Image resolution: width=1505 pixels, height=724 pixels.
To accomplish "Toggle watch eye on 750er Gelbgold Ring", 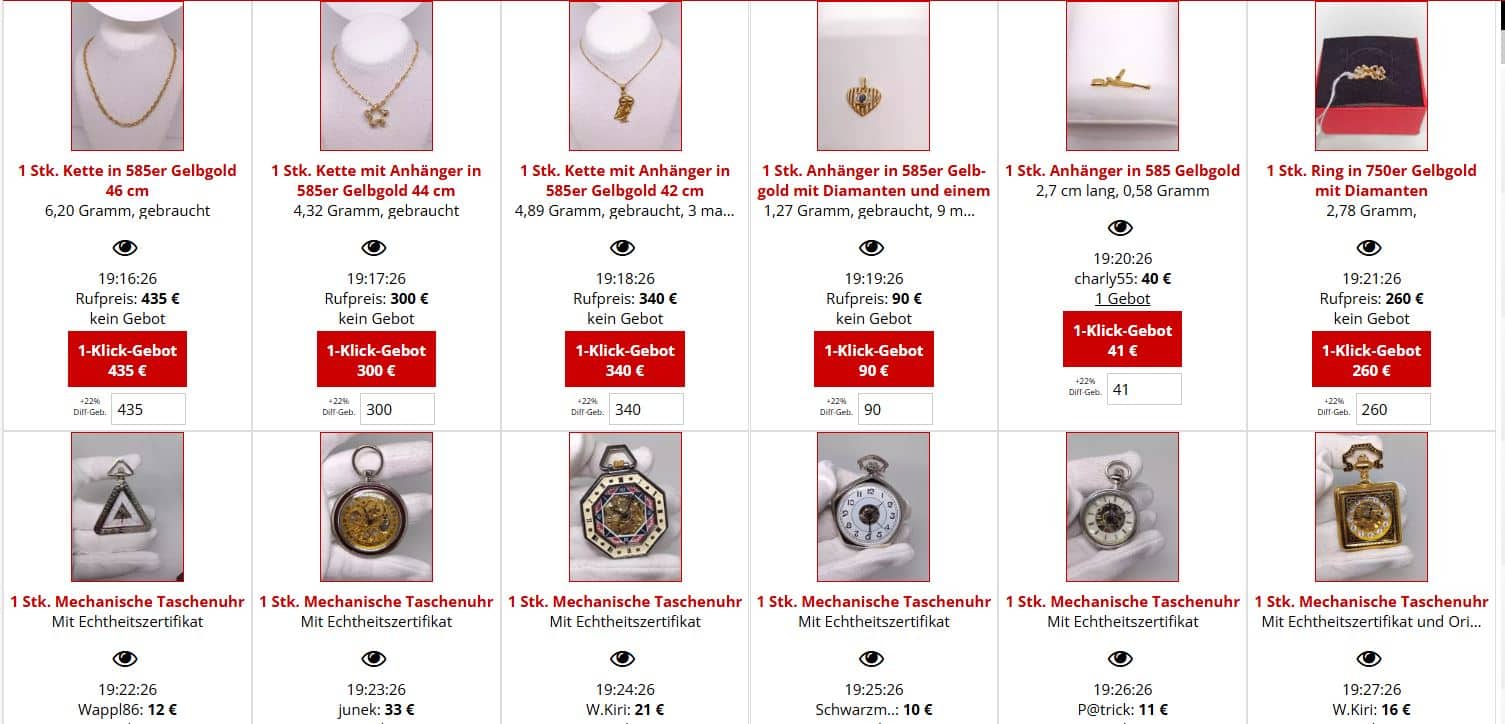I will (1369, 248).
